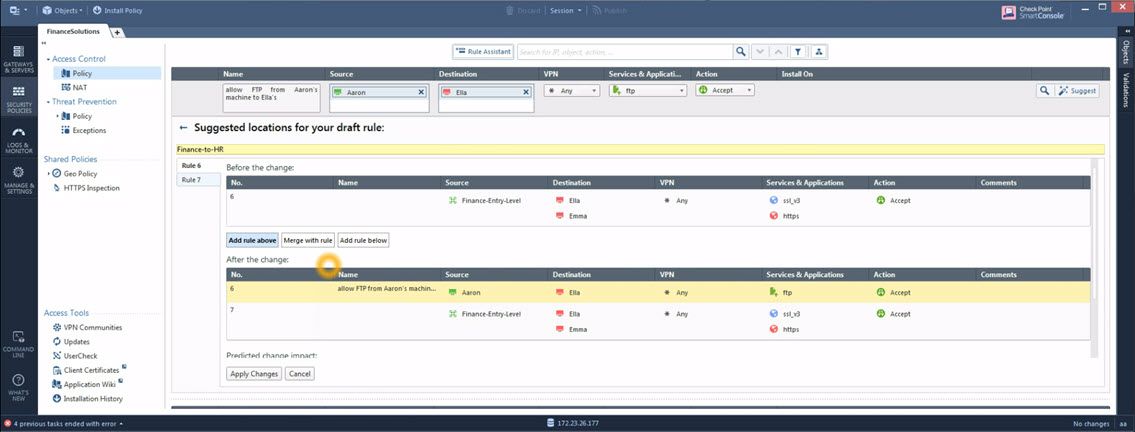Image resolution: width=1135 pixels, height=432 pixels.
Task: Collapse the navigation pane chevrons
Action: pyautogui.click(x=44, y=45)
